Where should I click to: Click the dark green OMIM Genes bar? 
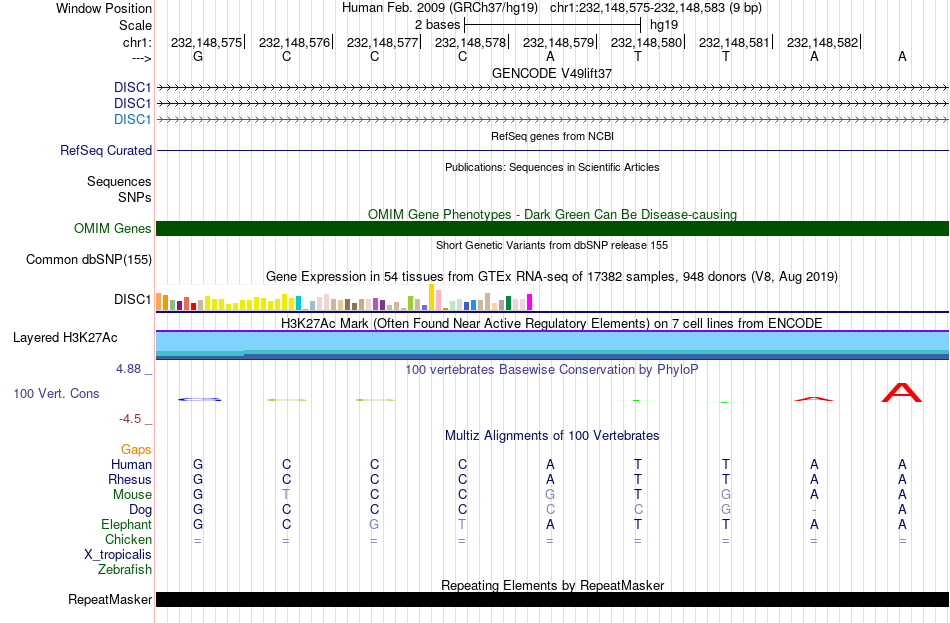(552, 228)
